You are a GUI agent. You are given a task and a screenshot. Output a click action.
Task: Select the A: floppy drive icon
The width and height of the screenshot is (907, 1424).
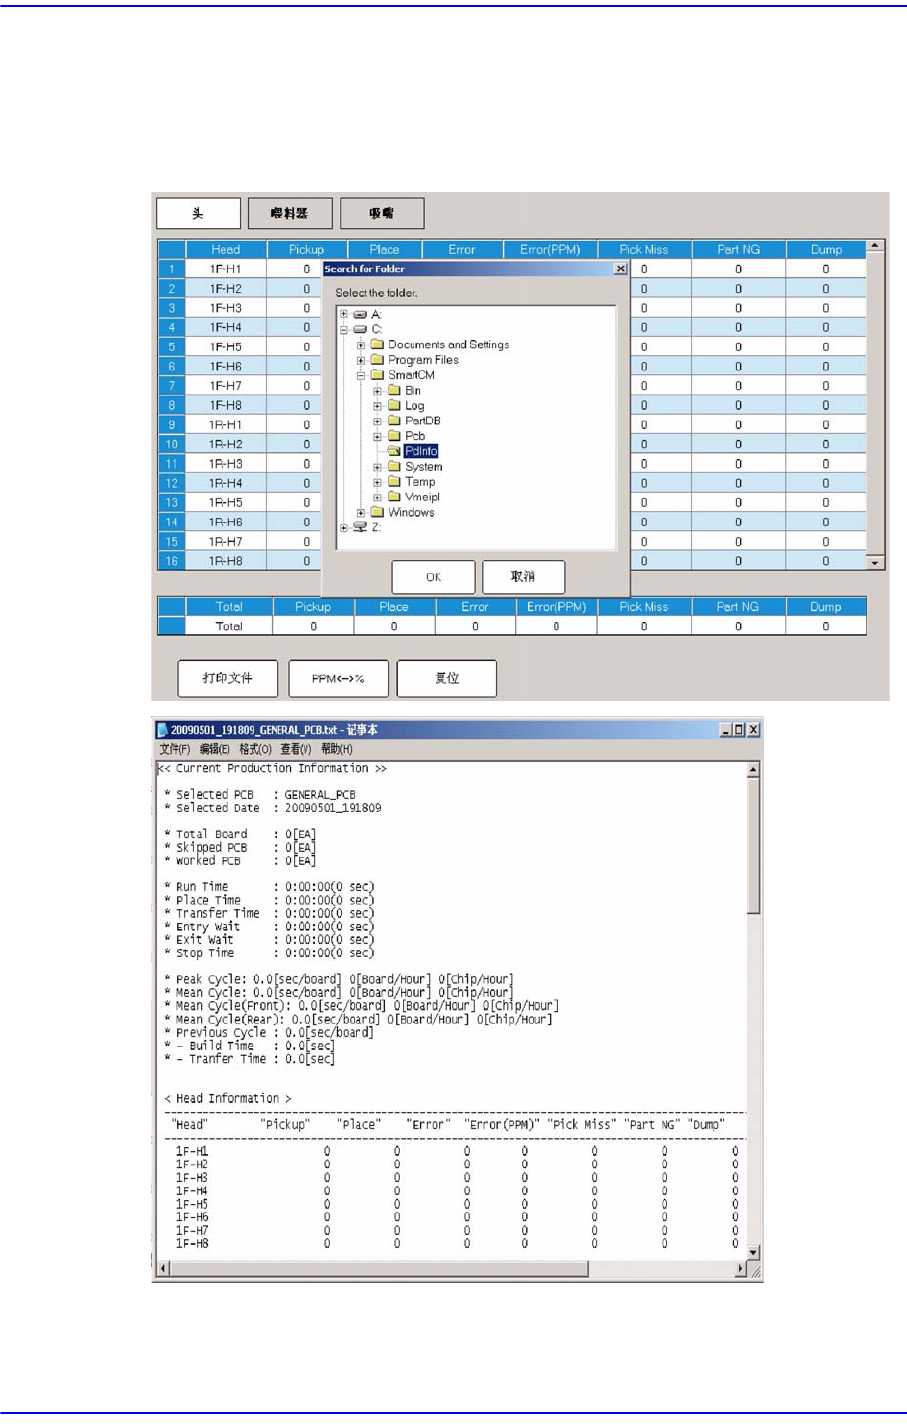pyautogui.click(x=360, y=314)
